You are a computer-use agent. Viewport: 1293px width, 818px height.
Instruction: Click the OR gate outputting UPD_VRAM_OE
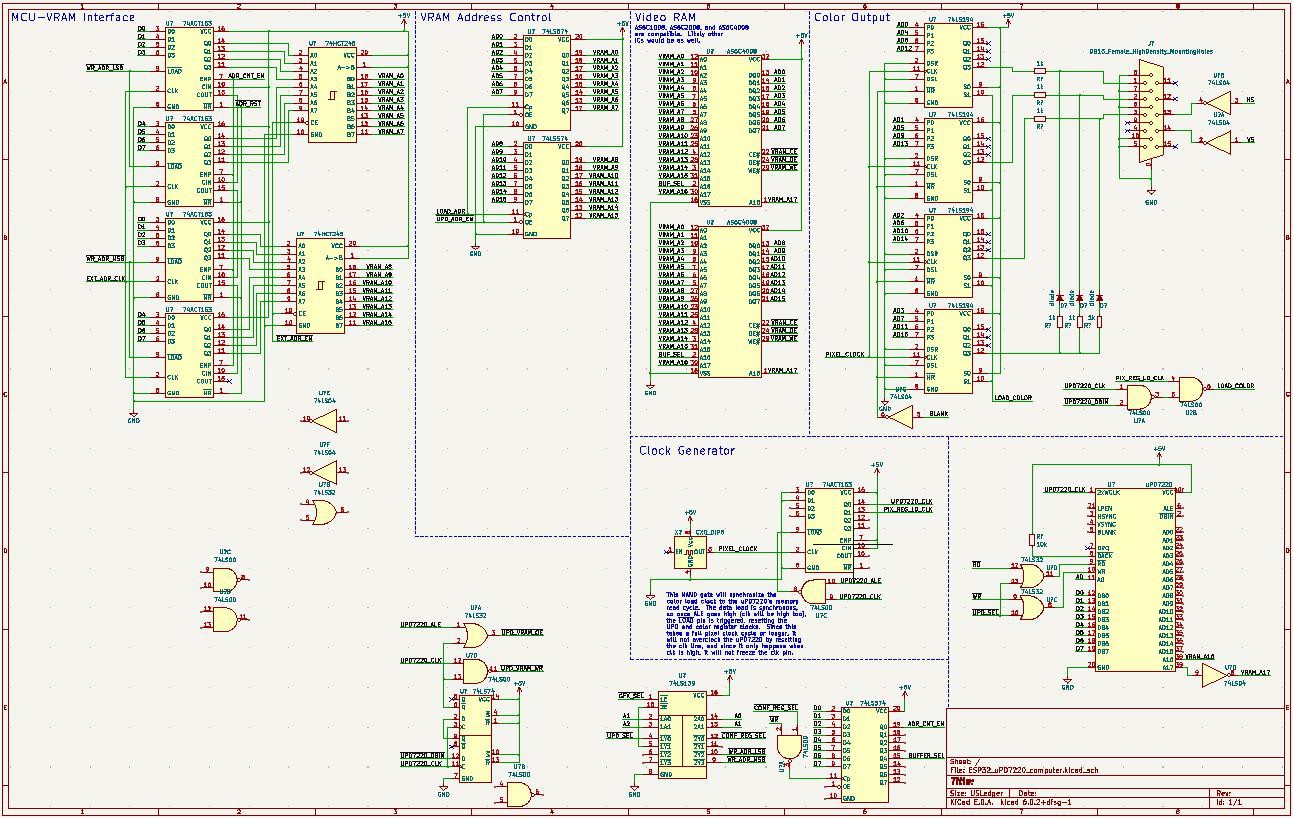click(x=475, y=636)
